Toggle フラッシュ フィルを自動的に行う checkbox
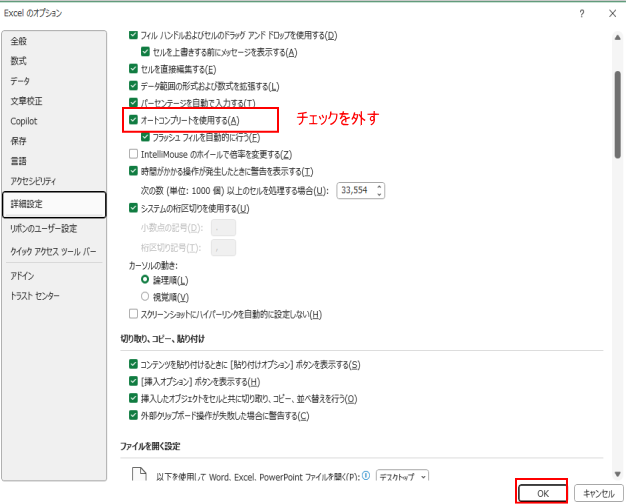626x504 pixels. point(145,137)
